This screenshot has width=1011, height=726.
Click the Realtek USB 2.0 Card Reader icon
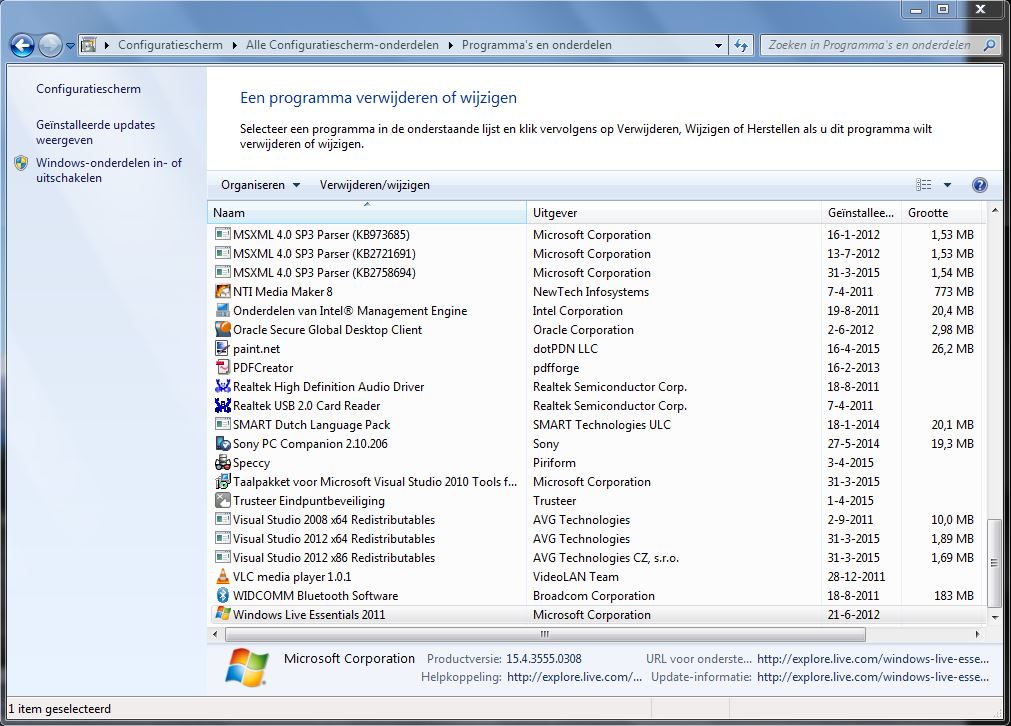222,406
